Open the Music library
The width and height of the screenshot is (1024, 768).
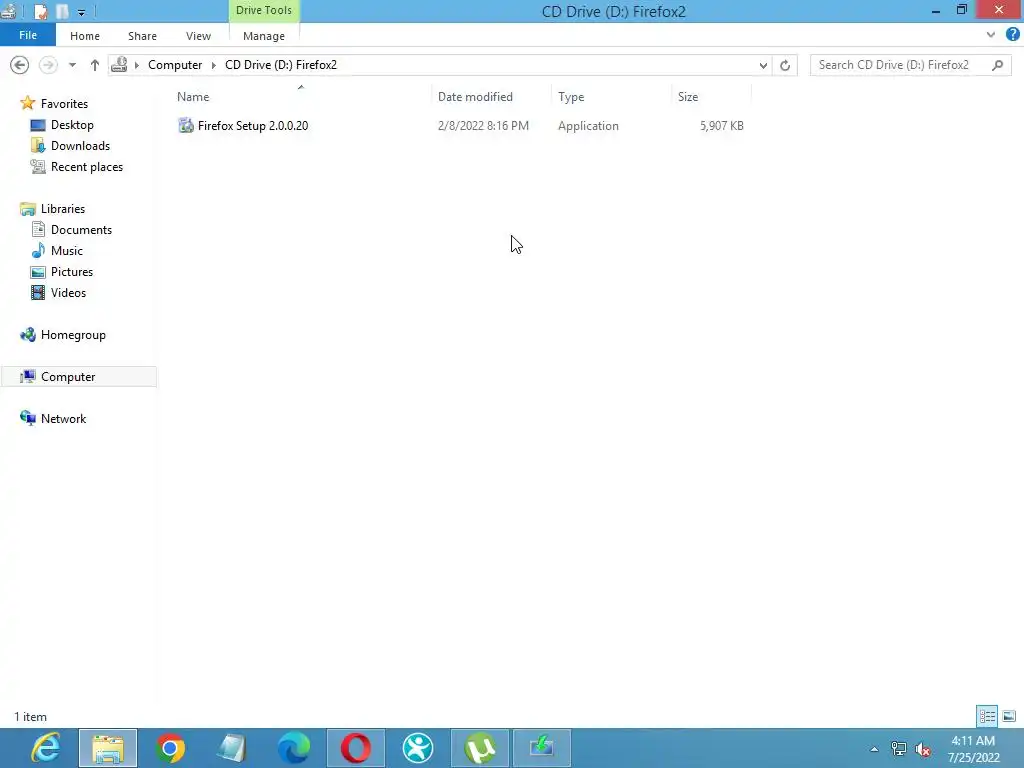(x=67, y=251)
